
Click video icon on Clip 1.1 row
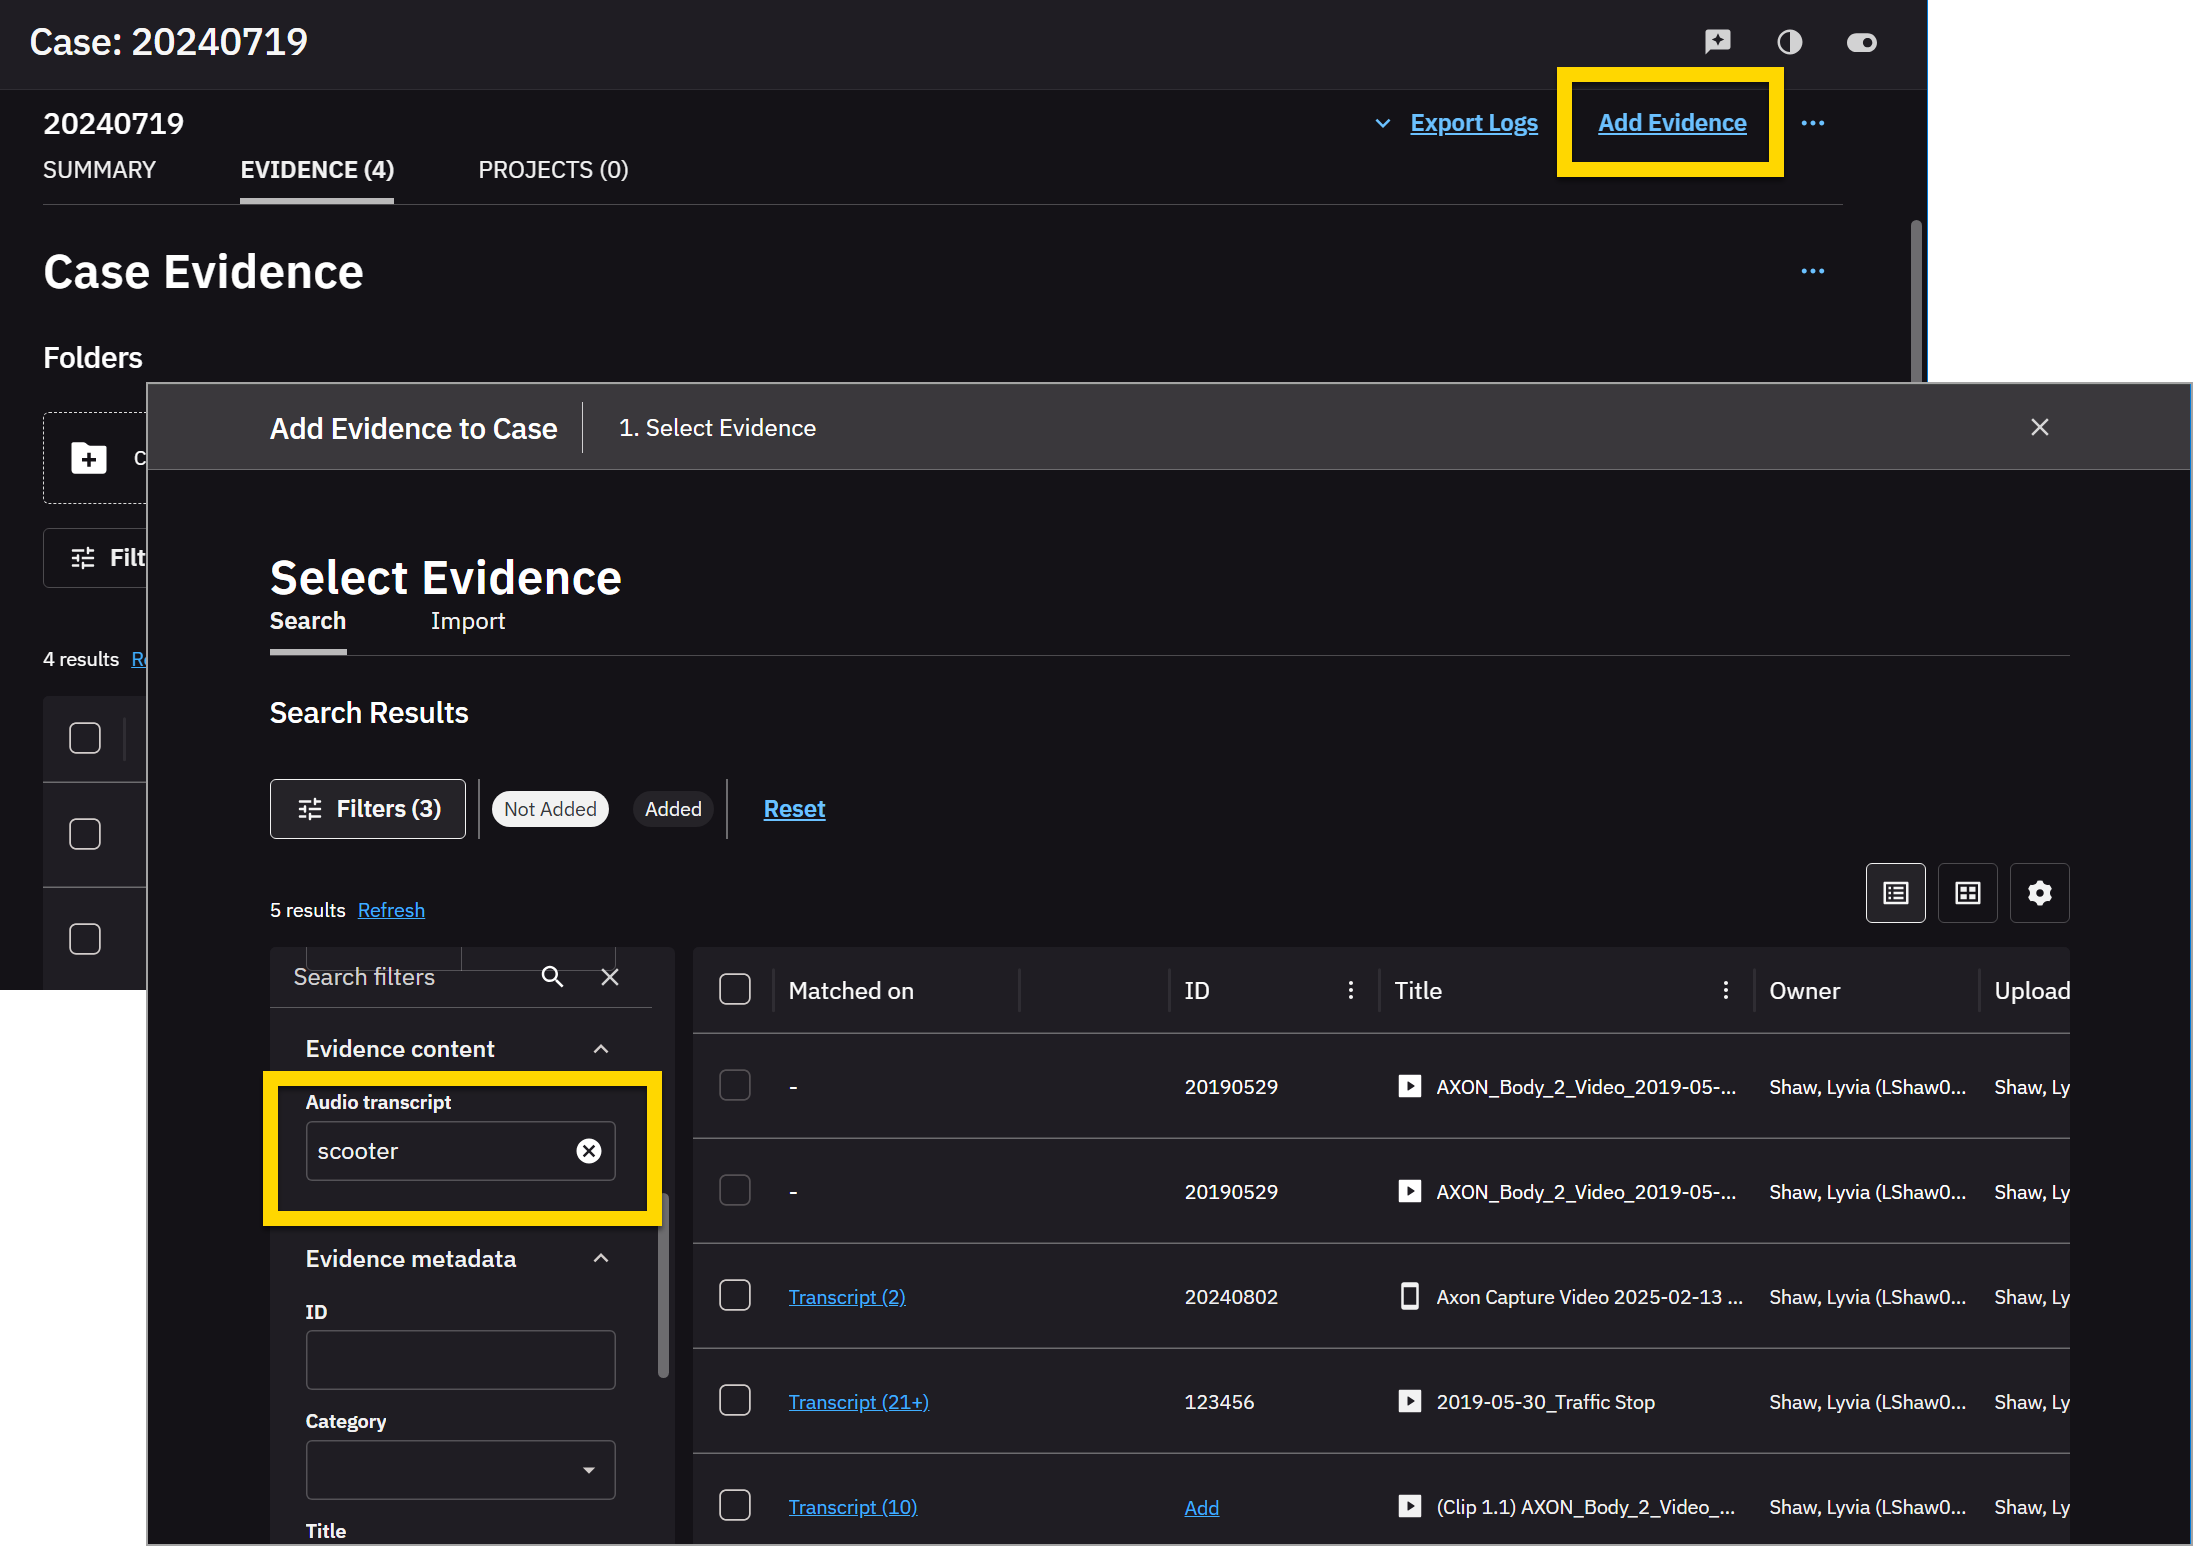click(1410, 1506)
